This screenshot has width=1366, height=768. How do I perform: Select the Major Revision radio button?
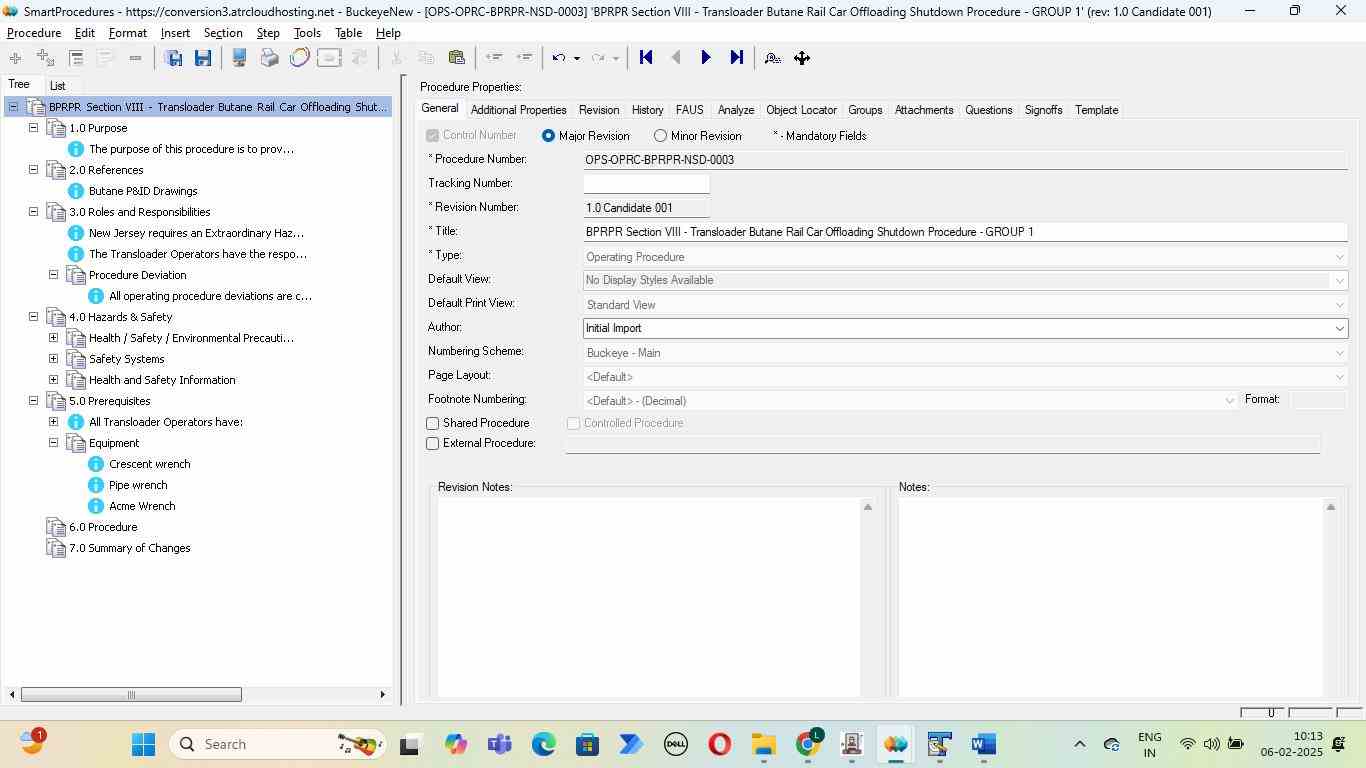[548, 136]
